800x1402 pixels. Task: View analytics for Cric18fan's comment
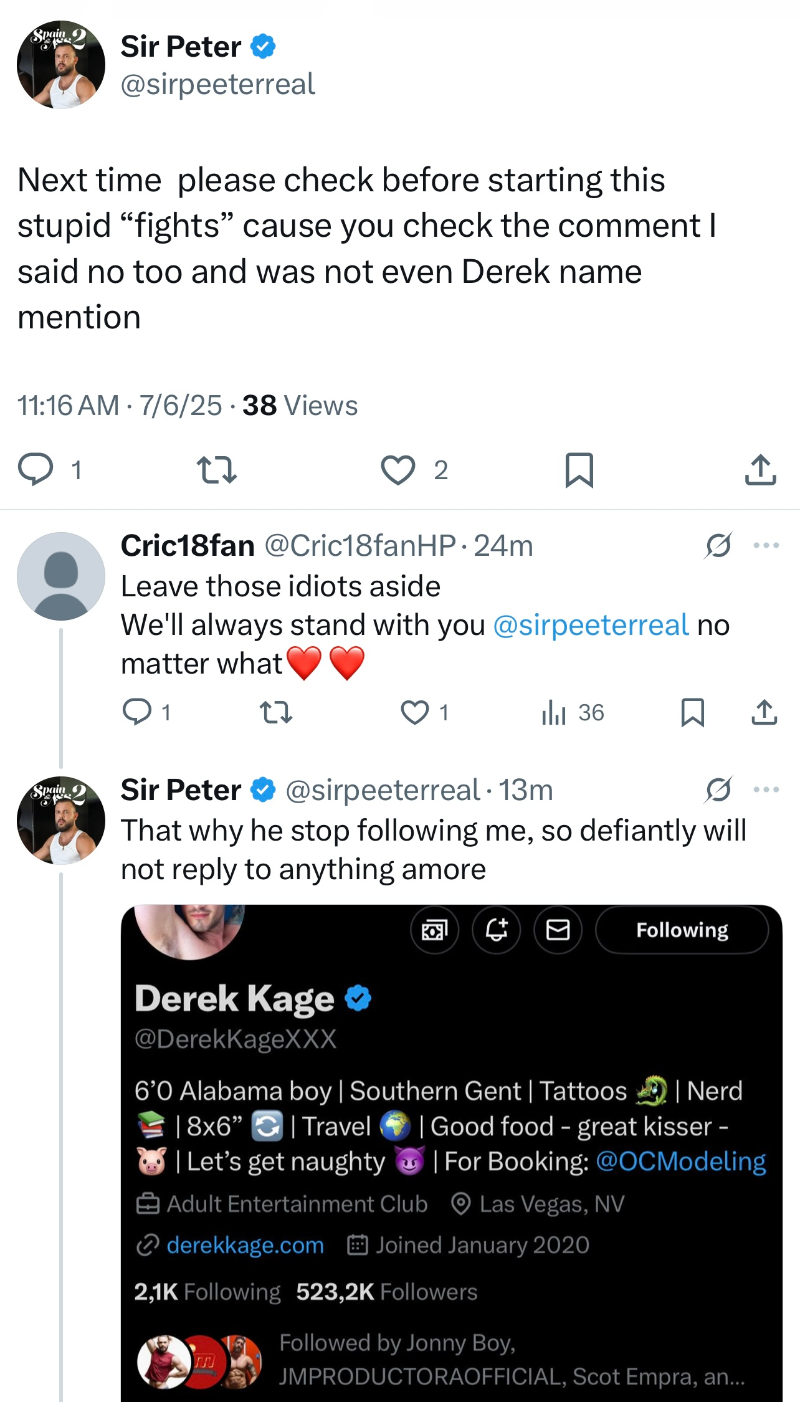(x=554, y=712)
